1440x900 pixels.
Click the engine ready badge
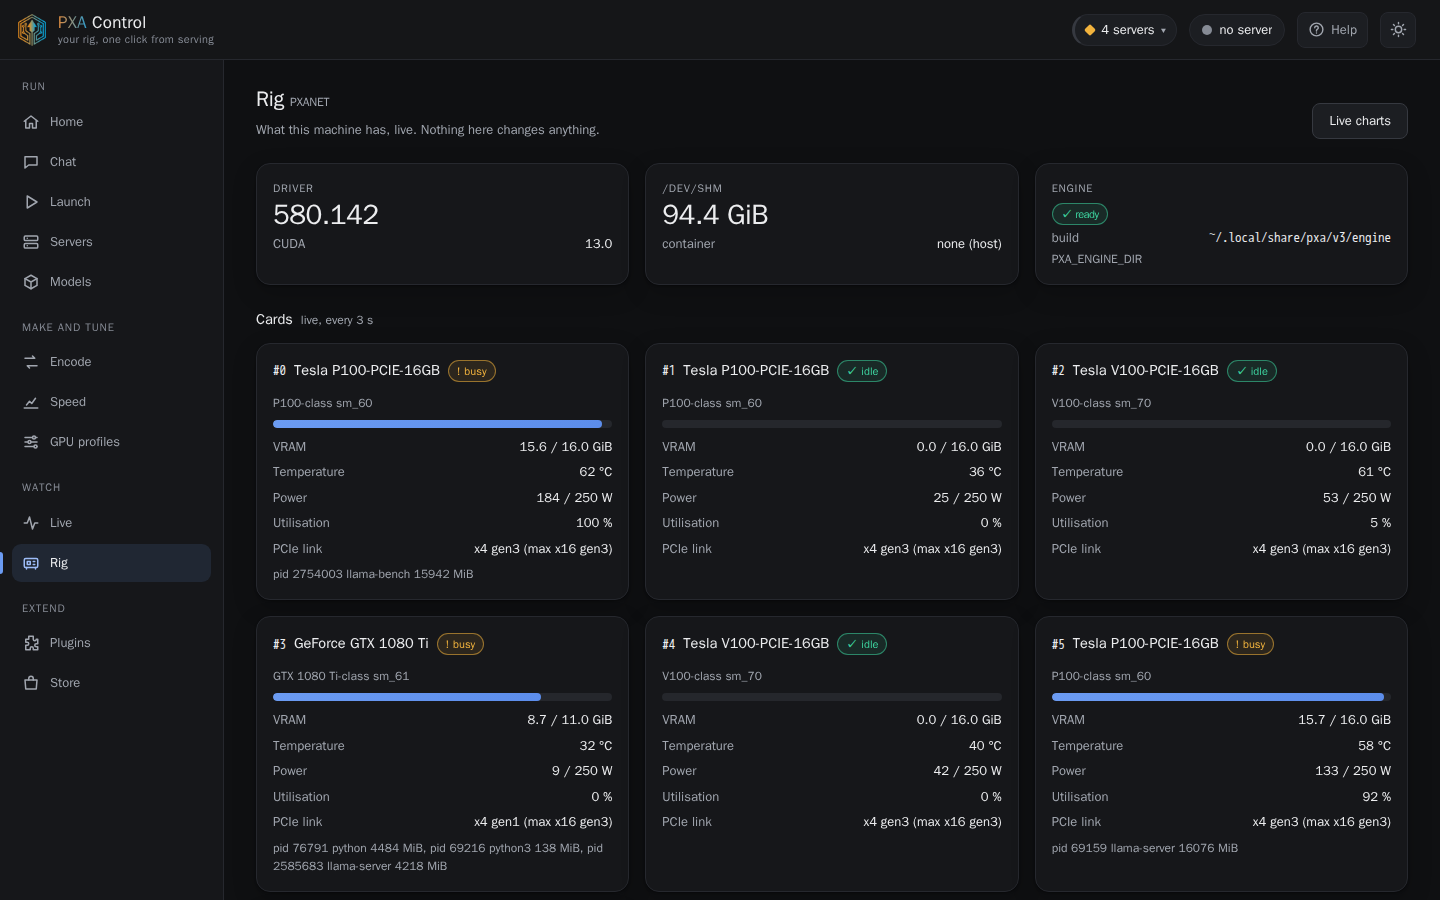click(1080, 214)
